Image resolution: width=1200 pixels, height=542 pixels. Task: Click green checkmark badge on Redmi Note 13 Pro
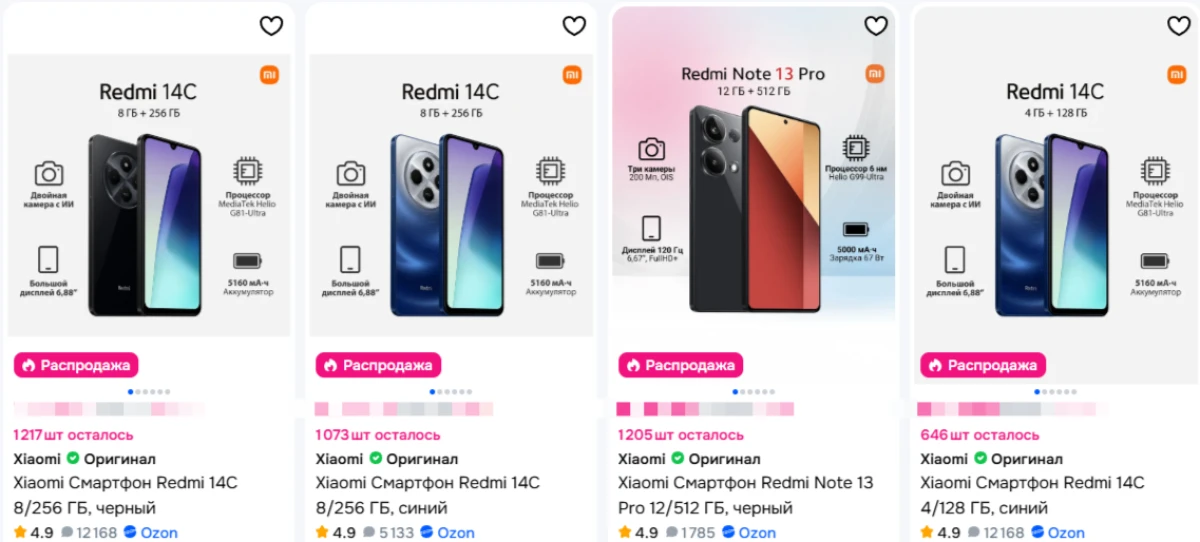[x=677, y=459]
